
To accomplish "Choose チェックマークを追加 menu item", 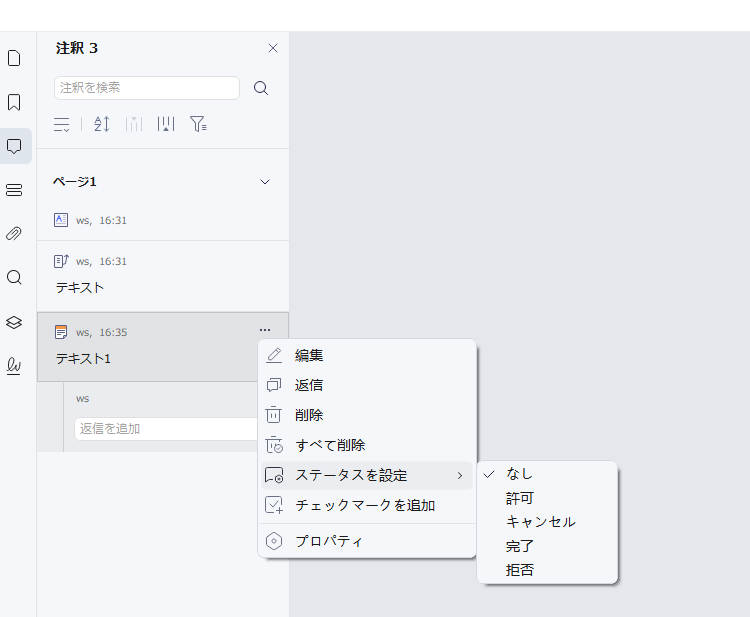I will click(367, 506).
